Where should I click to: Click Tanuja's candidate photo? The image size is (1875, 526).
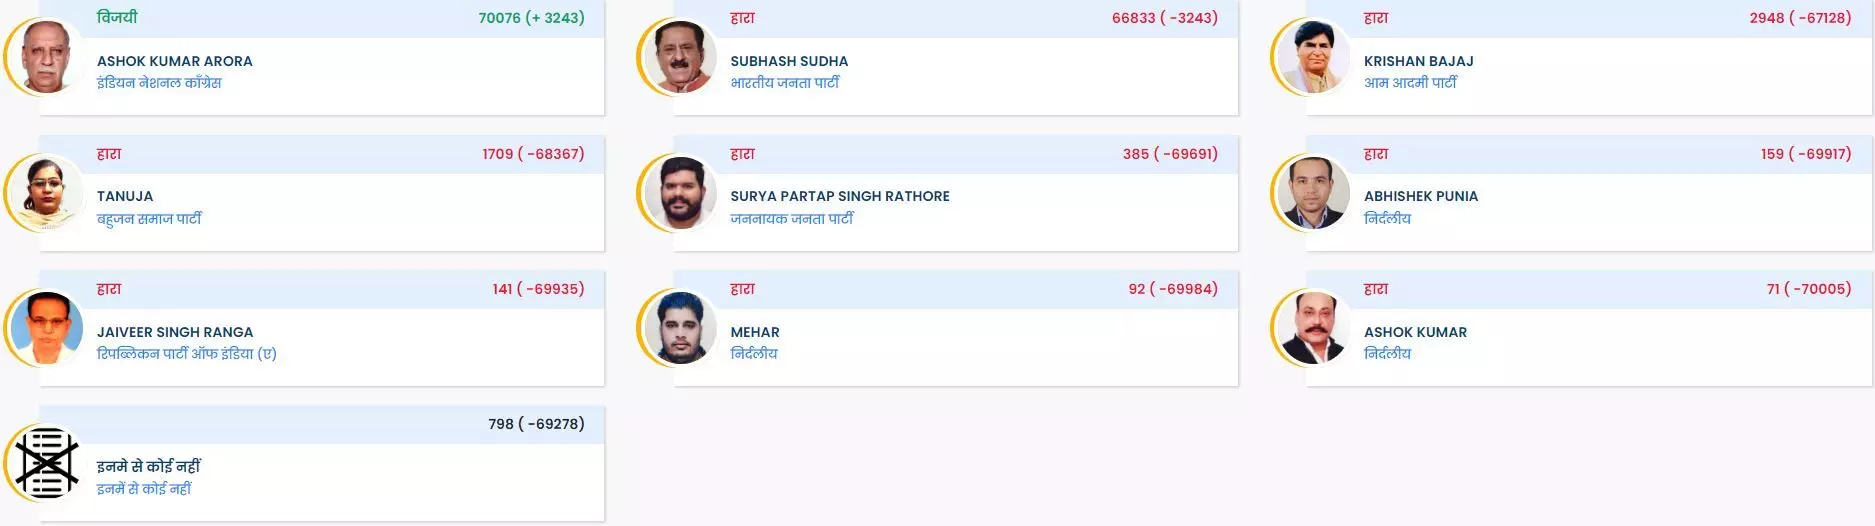tap(46, 193)
